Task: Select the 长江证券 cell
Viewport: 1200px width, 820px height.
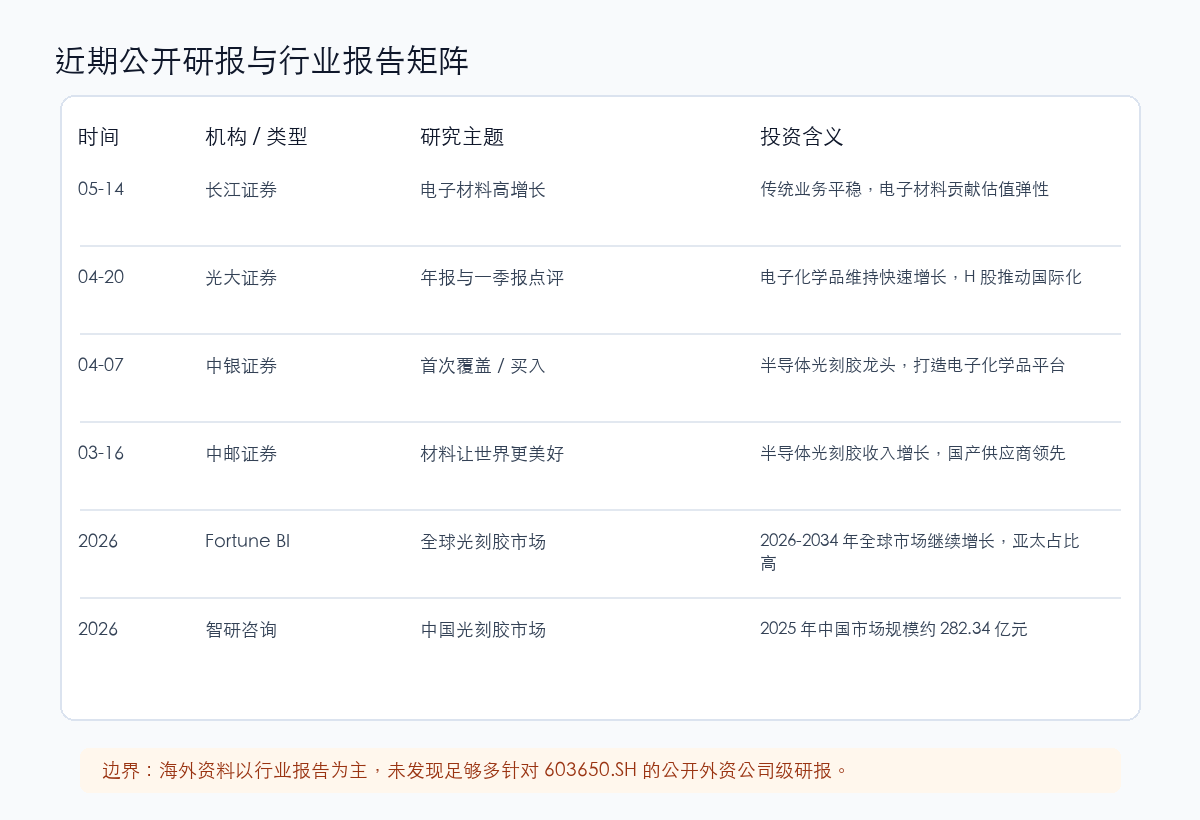Action: click(x=241, y=189)
